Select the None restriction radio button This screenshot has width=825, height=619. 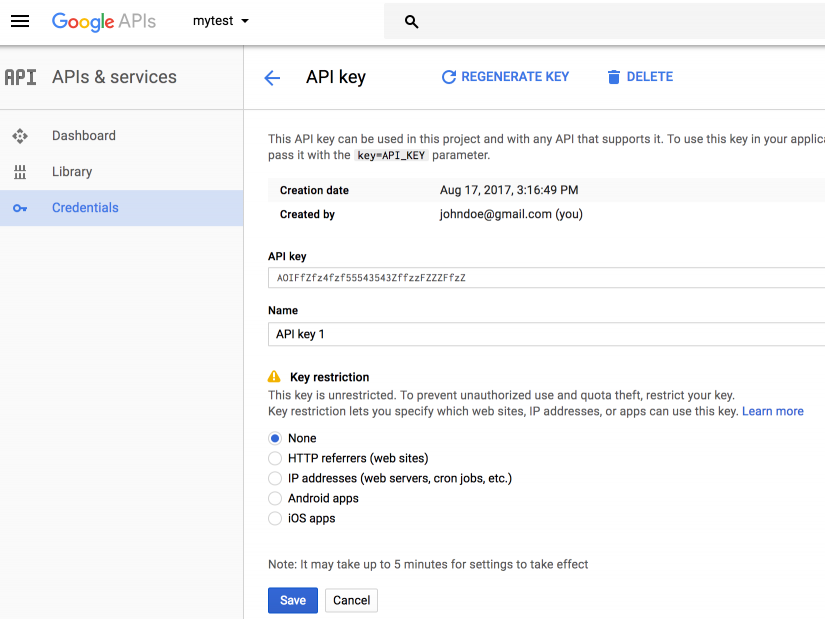point(275,438)
